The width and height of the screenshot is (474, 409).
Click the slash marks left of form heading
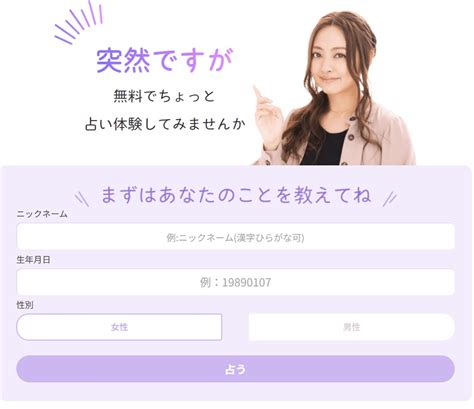pos(82,199)
